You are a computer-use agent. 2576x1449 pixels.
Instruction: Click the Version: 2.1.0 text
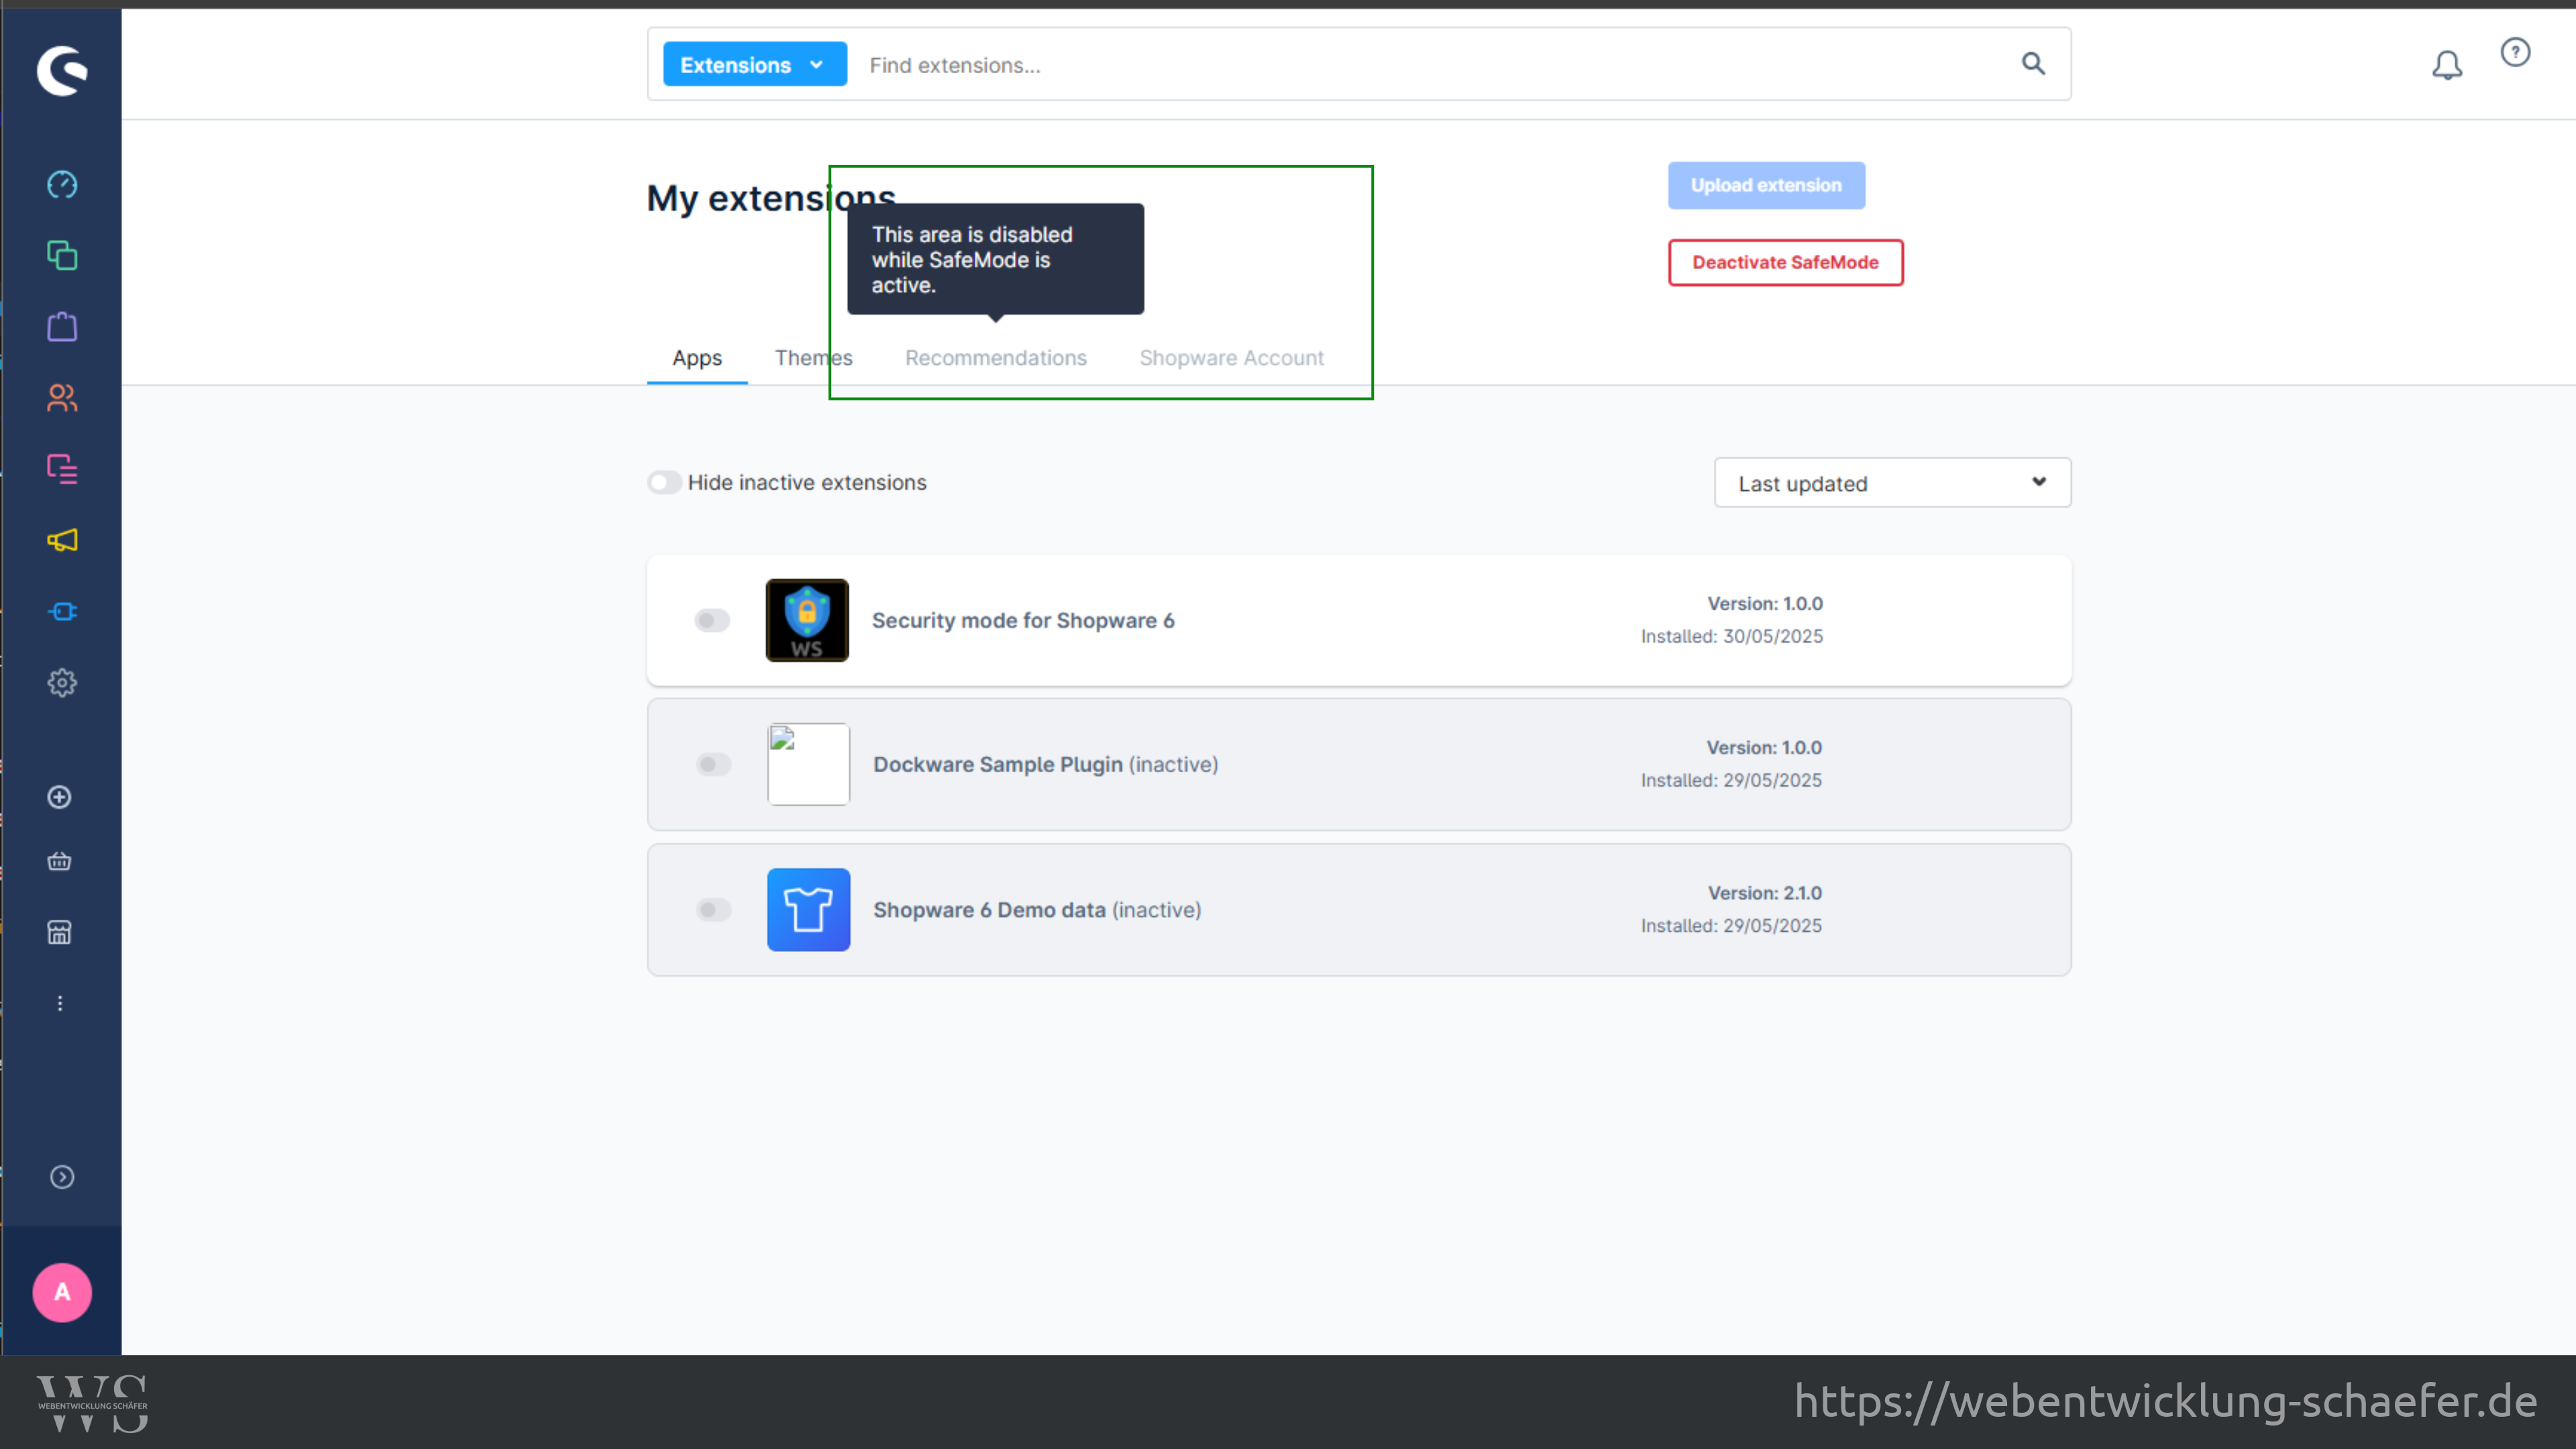point(1764,893)
